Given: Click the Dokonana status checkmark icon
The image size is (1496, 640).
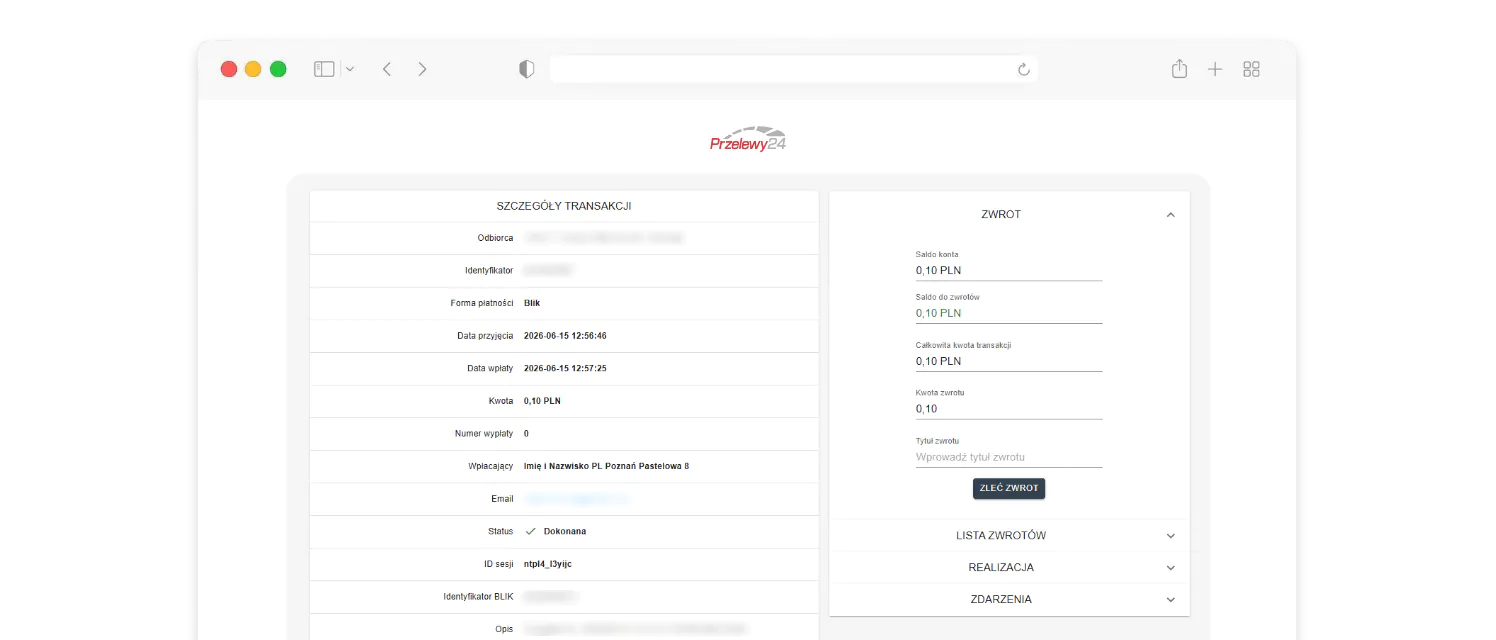Looking at the screenshot, I should pos(530,531).
